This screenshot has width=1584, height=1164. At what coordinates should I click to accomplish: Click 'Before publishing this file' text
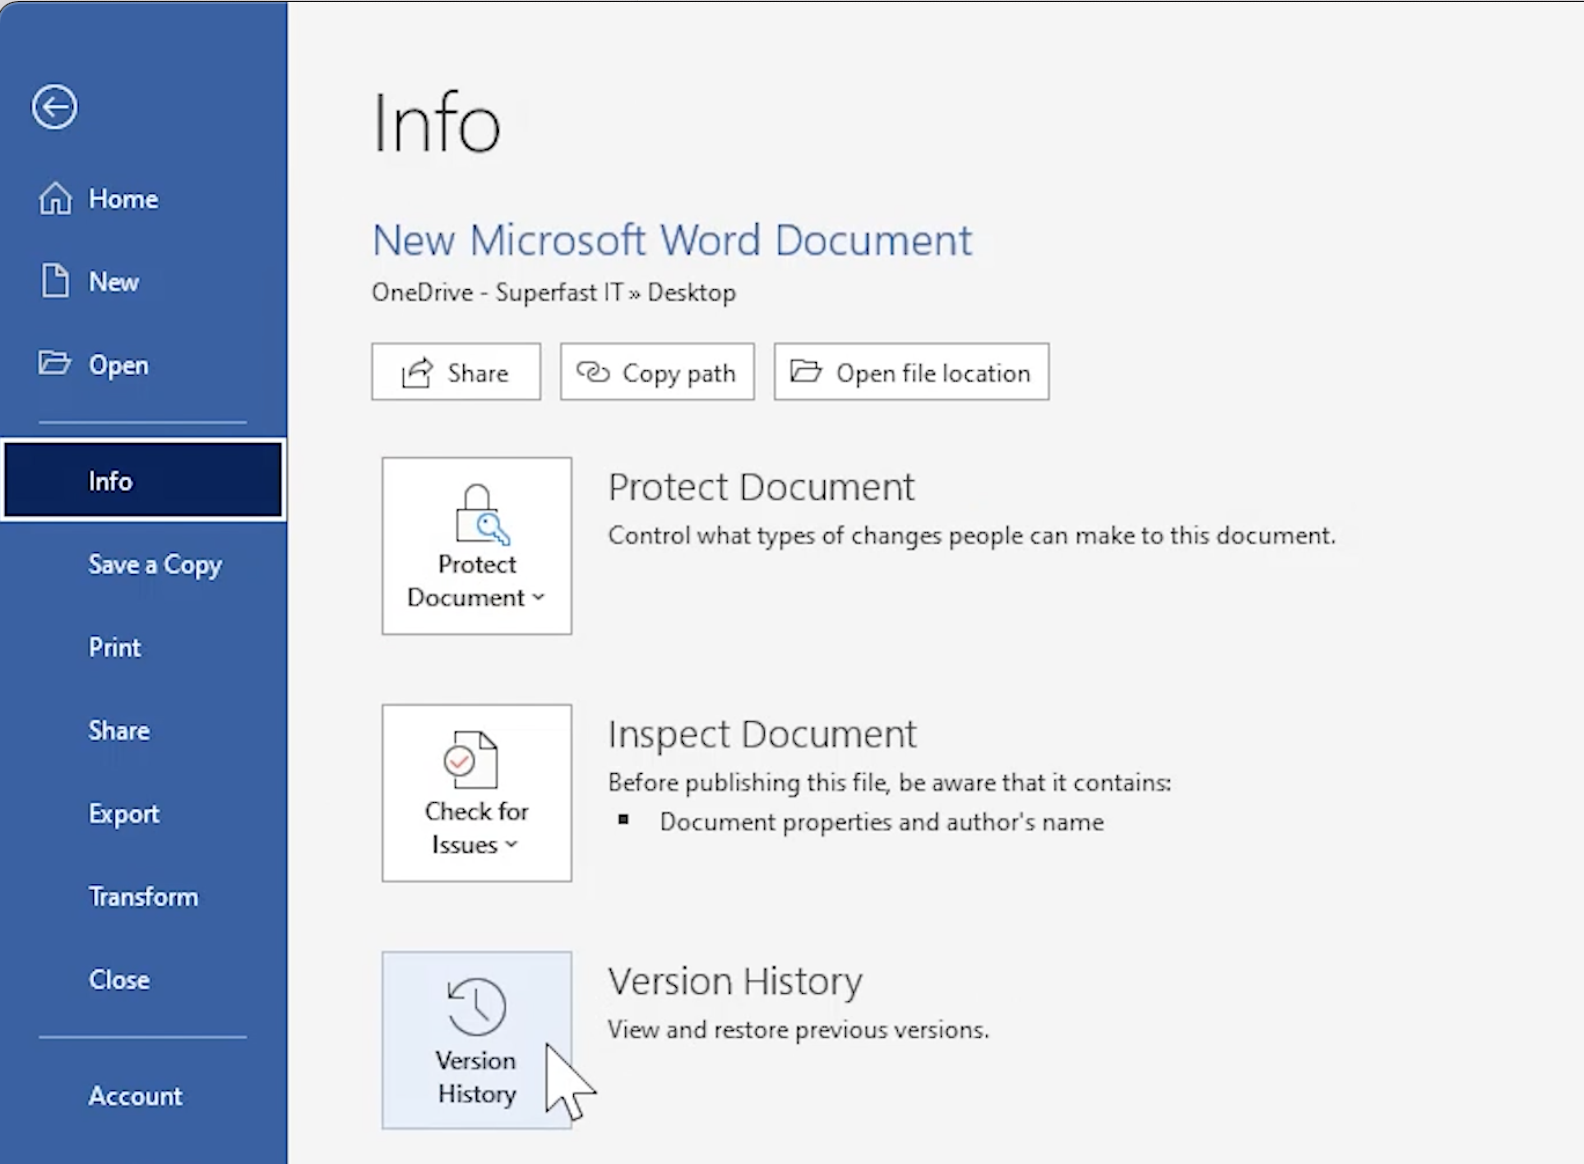click(890, 783)
